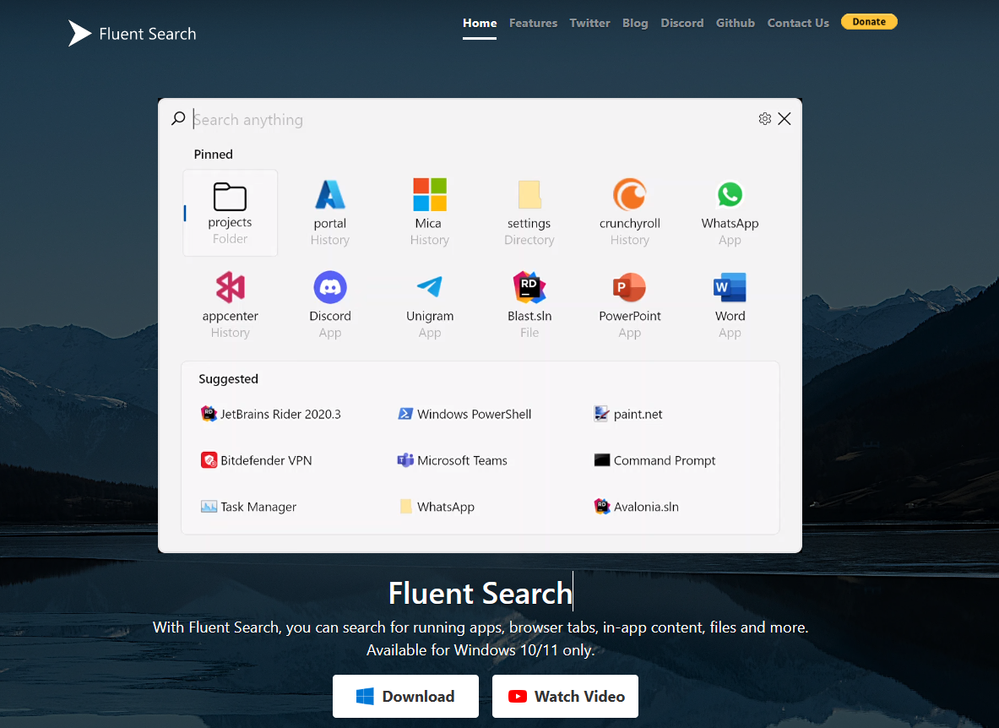Select suggested paint.net
Screen dimensions: 999x728
tap(628, 414)
